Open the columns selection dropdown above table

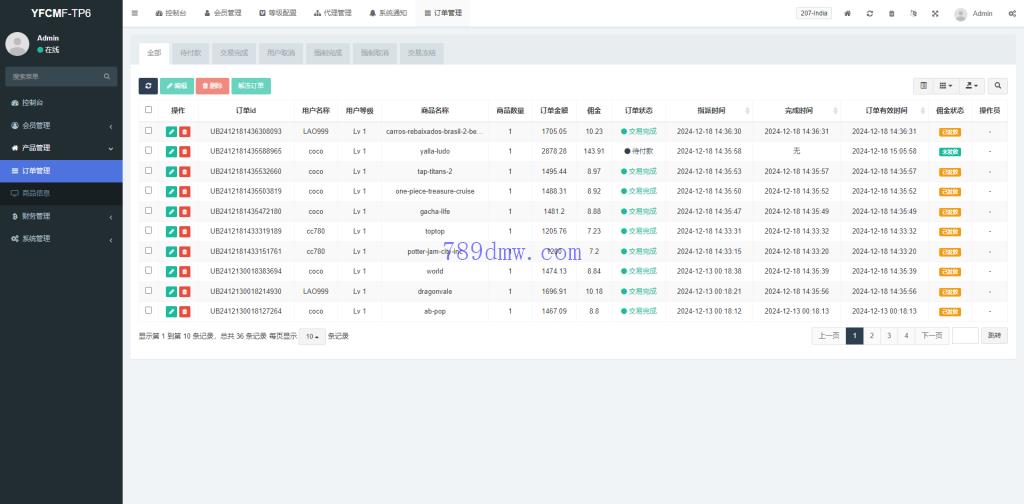(x=946, y=87)
